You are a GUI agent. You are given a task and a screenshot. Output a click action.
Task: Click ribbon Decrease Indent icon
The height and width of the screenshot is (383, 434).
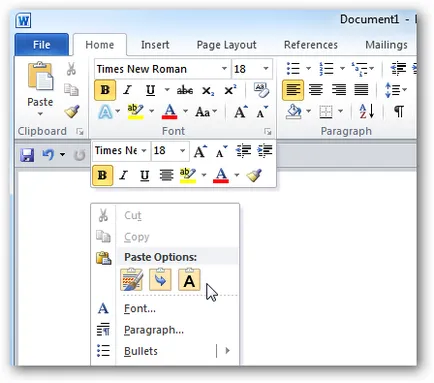(398, 69)
